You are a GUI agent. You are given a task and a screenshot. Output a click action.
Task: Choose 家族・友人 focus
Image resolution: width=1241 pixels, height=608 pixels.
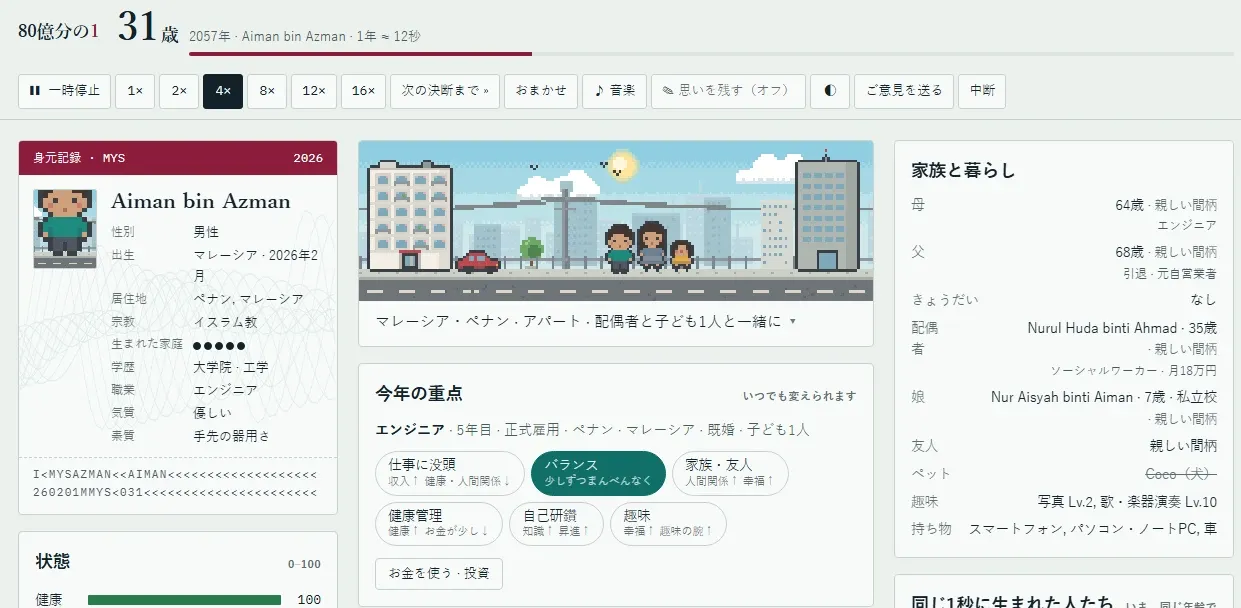[729, 473]
